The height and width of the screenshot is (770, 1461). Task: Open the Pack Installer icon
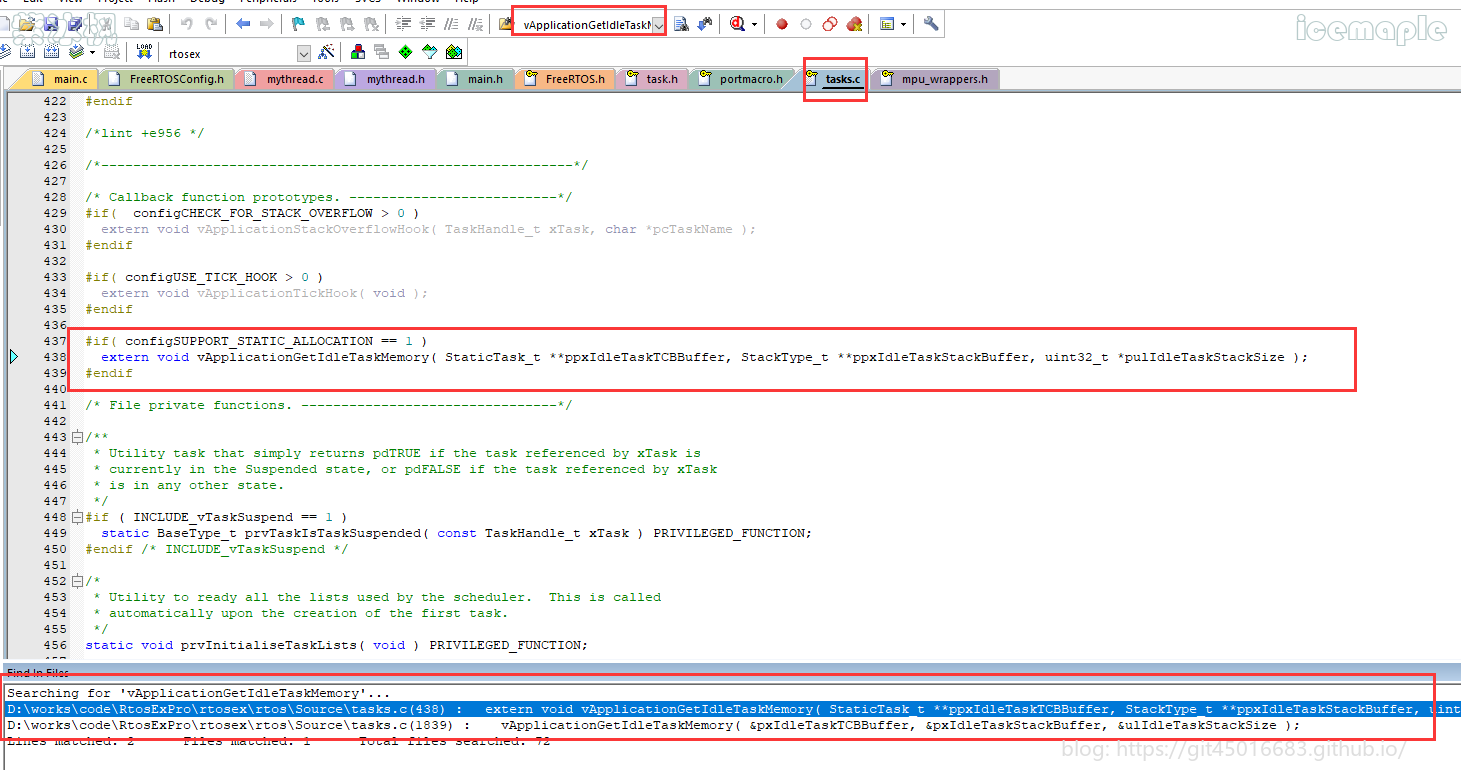[x=453, y=52]
